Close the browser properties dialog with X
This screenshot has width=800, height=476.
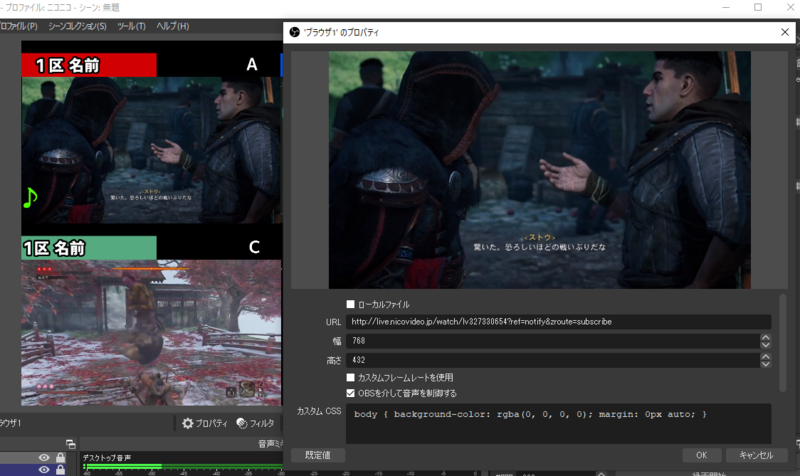(784, 32)
